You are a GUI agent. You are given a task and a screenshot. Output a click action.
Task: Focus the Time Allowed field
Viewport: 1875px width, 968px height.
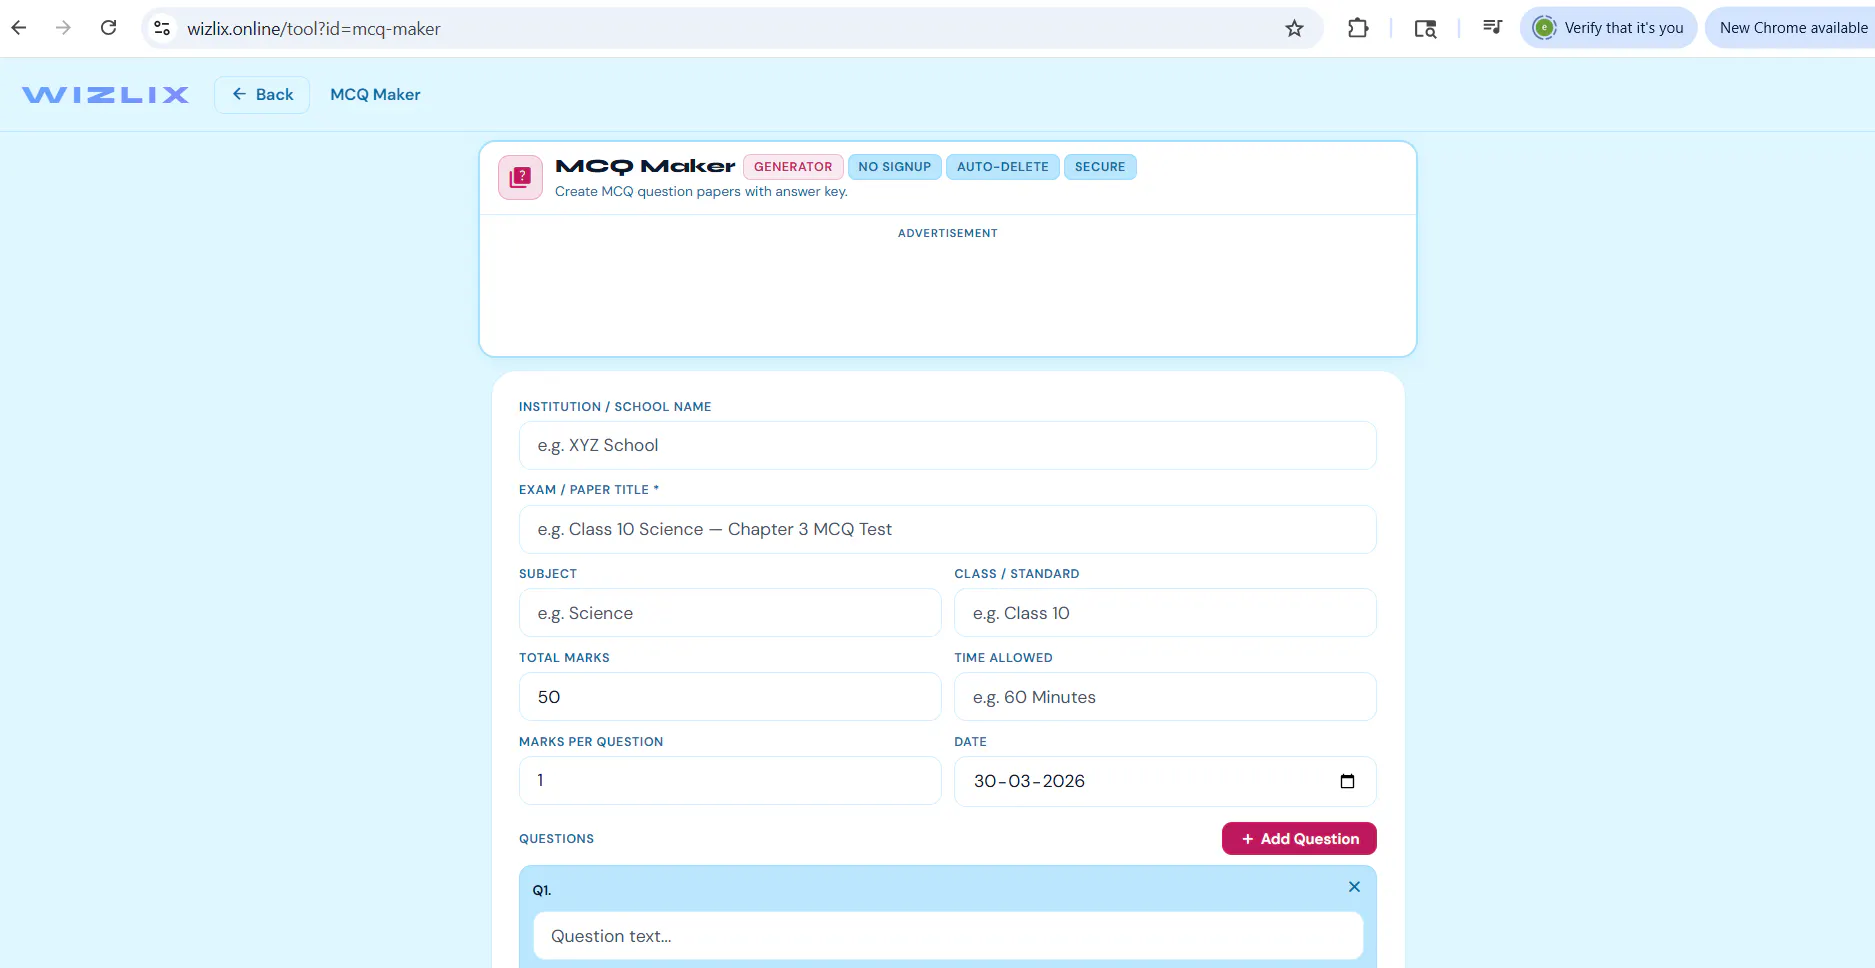[1165, 697]
